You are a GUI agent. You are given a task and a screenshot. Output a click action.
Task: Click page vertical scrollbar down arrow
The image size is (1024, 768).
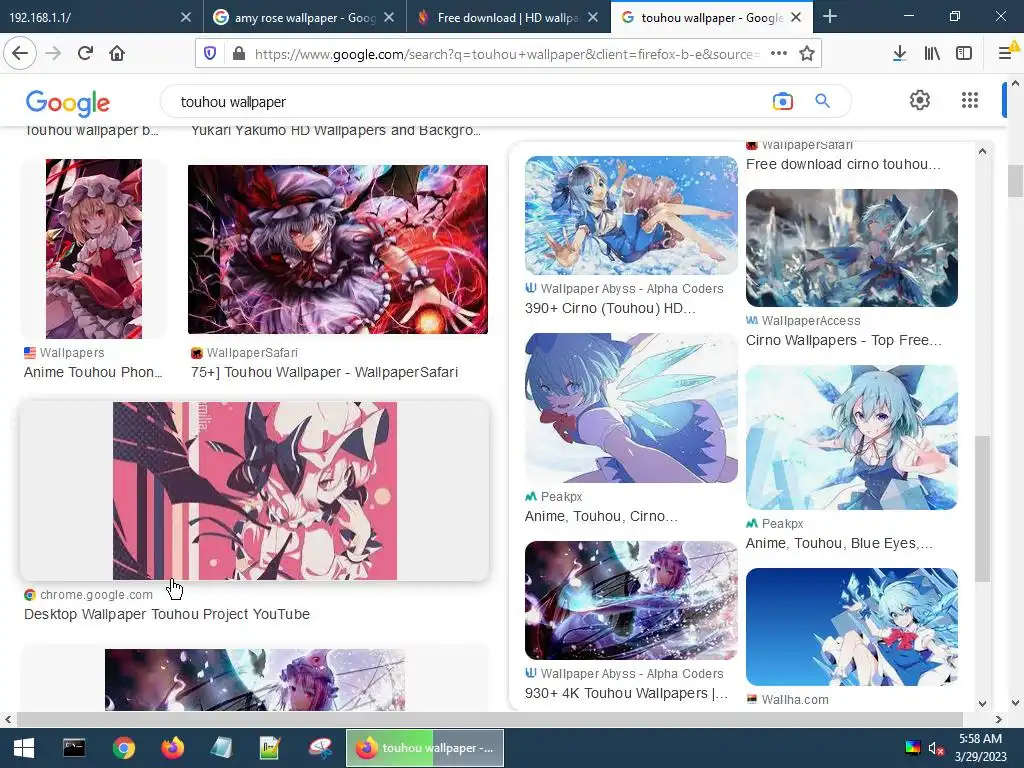[1015, 703]
